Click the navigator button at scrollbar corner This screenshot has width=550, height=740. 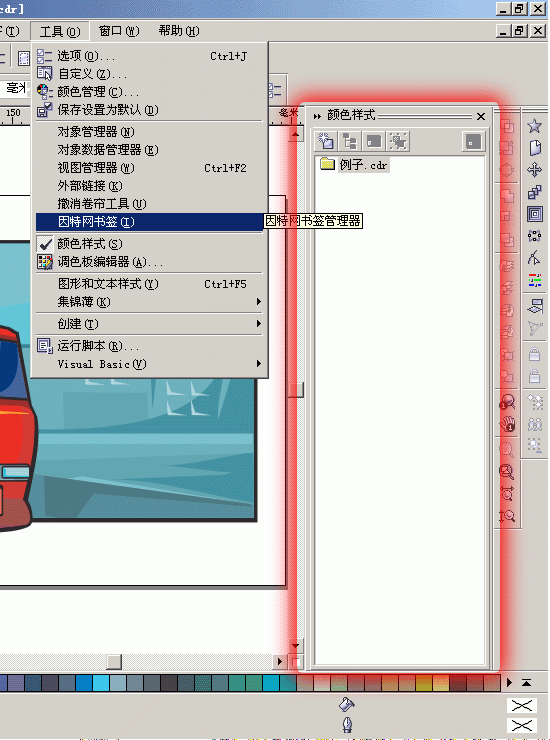296,662
